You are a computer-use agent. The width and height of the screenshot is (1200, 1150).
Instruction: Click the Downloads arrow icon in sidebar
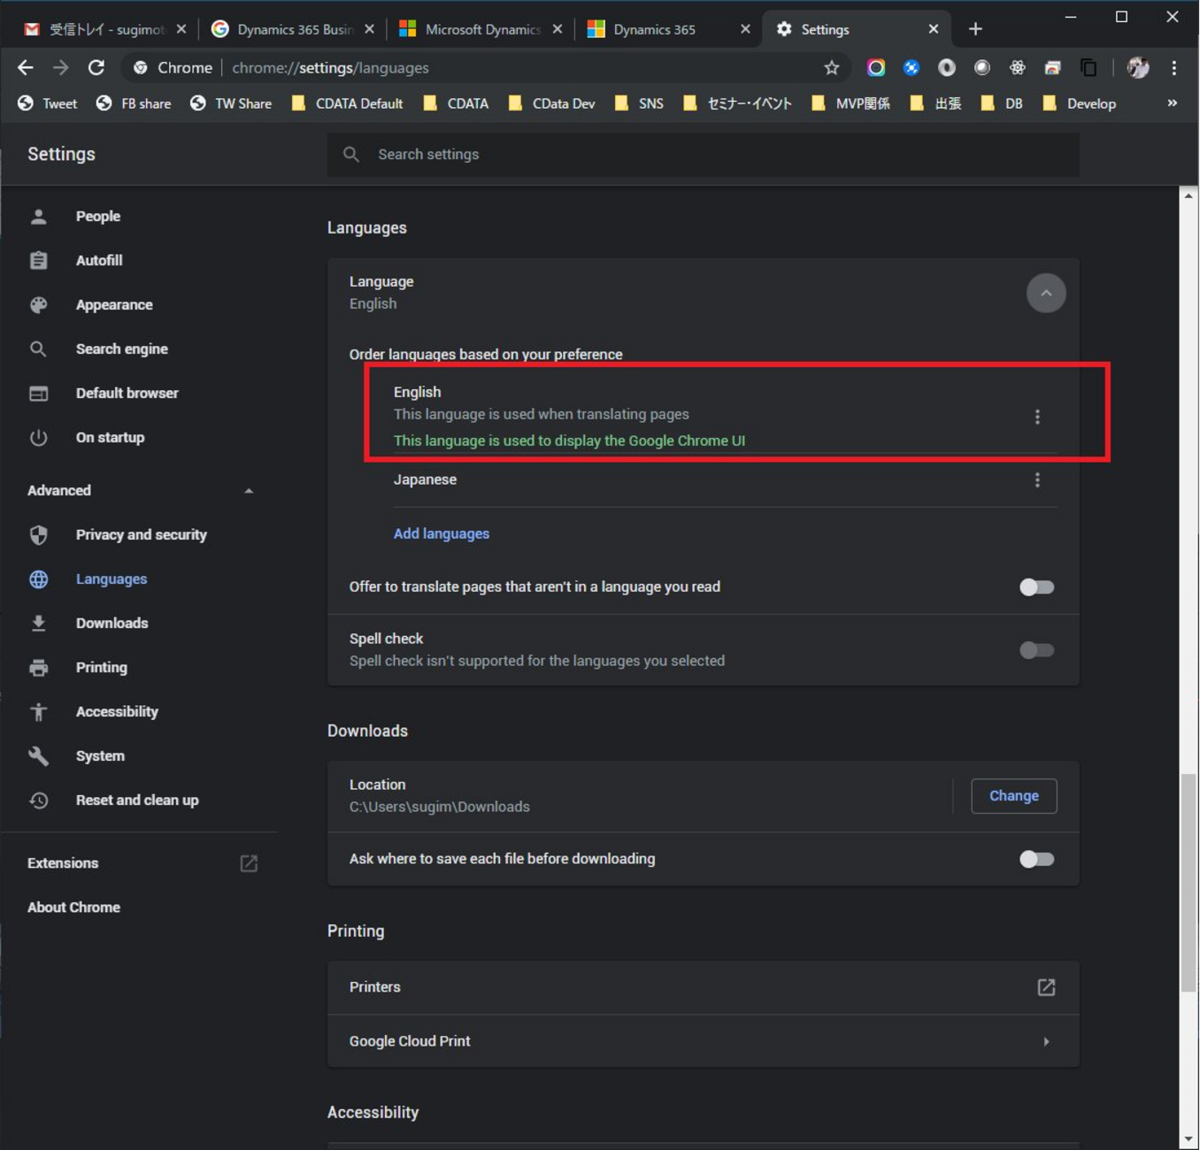tap(38, 623)
